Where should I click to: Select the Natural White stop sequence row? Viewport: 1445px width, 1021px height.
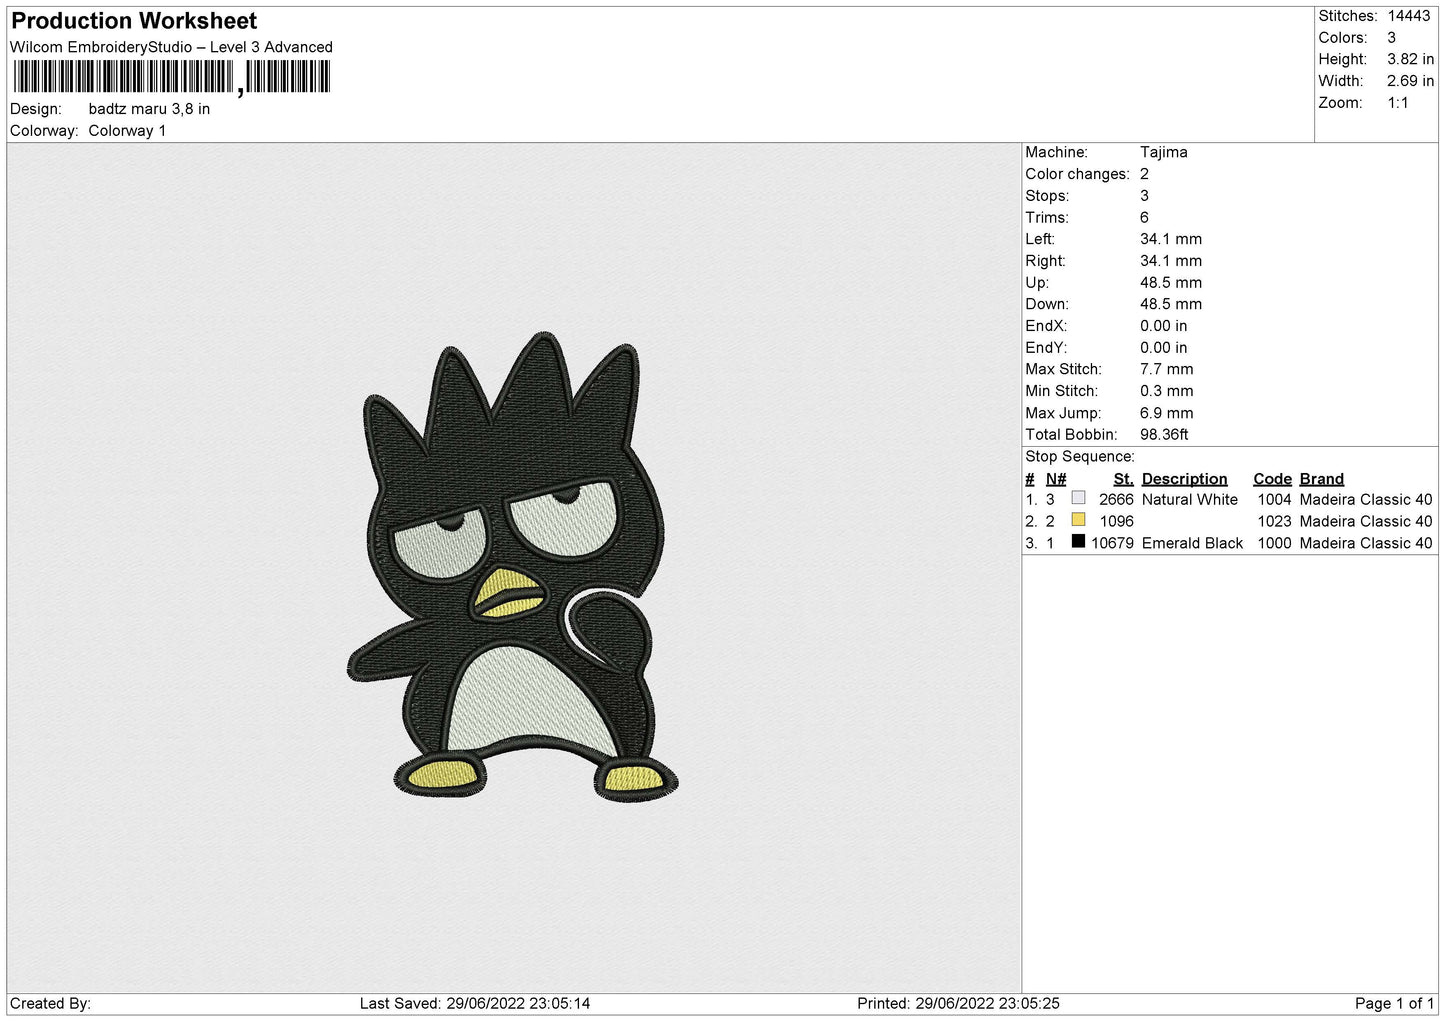tap(1229, 499)
